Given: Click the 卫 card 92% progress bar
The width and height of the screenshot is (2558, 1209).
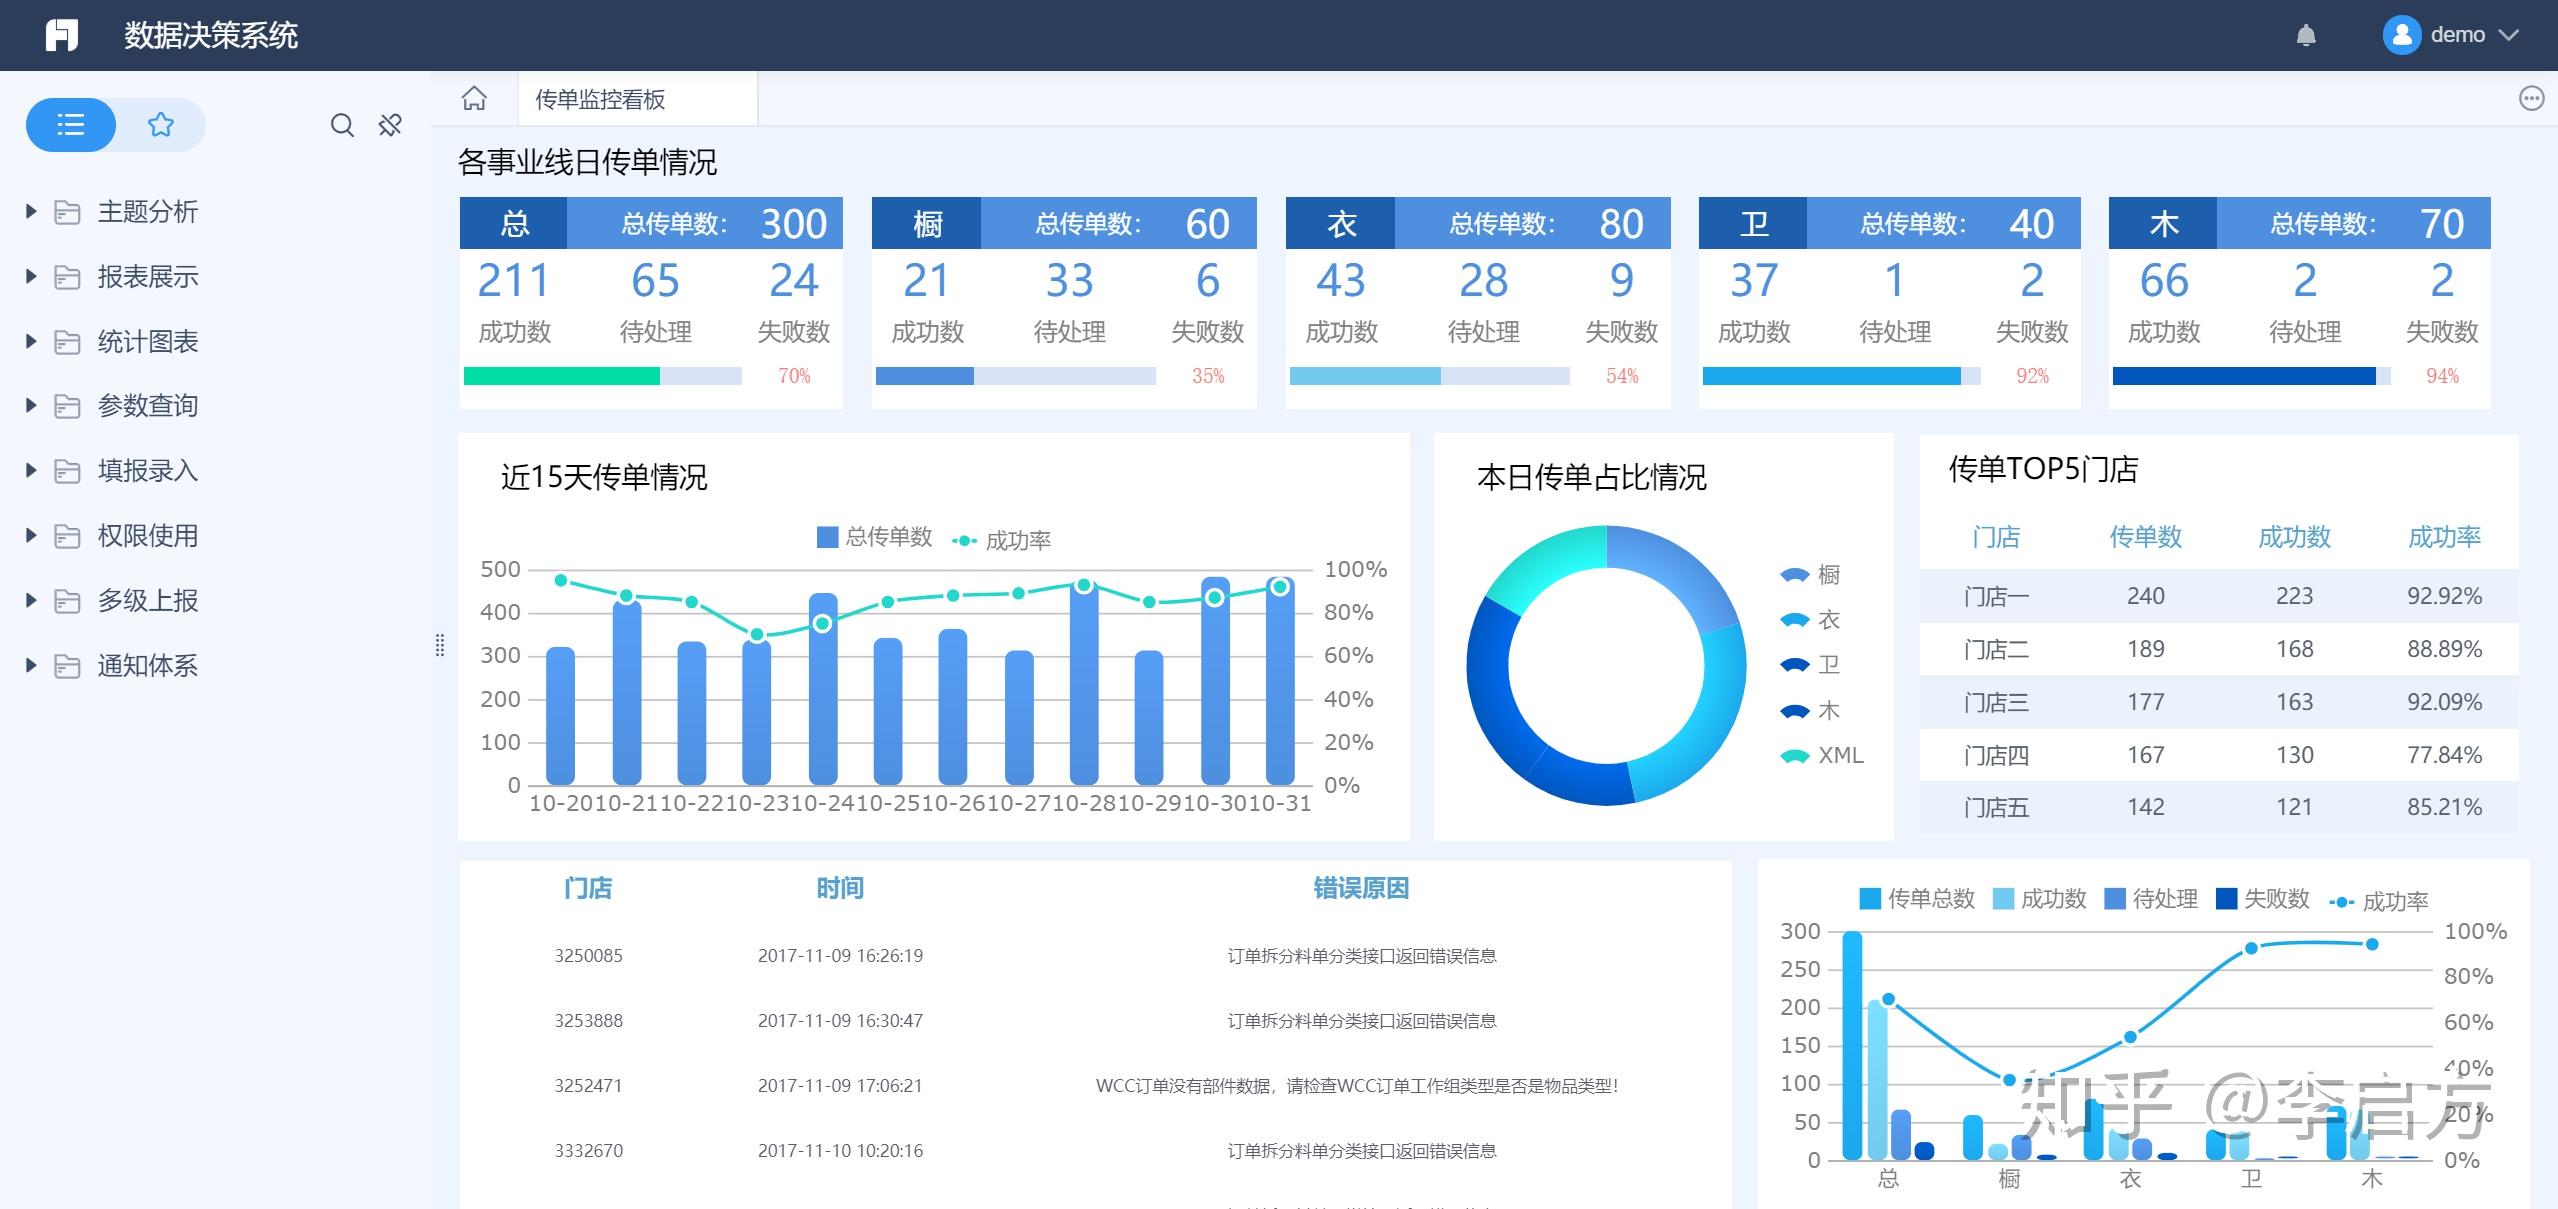Looking at the screenshot, I should click(x=1842, y=376).
